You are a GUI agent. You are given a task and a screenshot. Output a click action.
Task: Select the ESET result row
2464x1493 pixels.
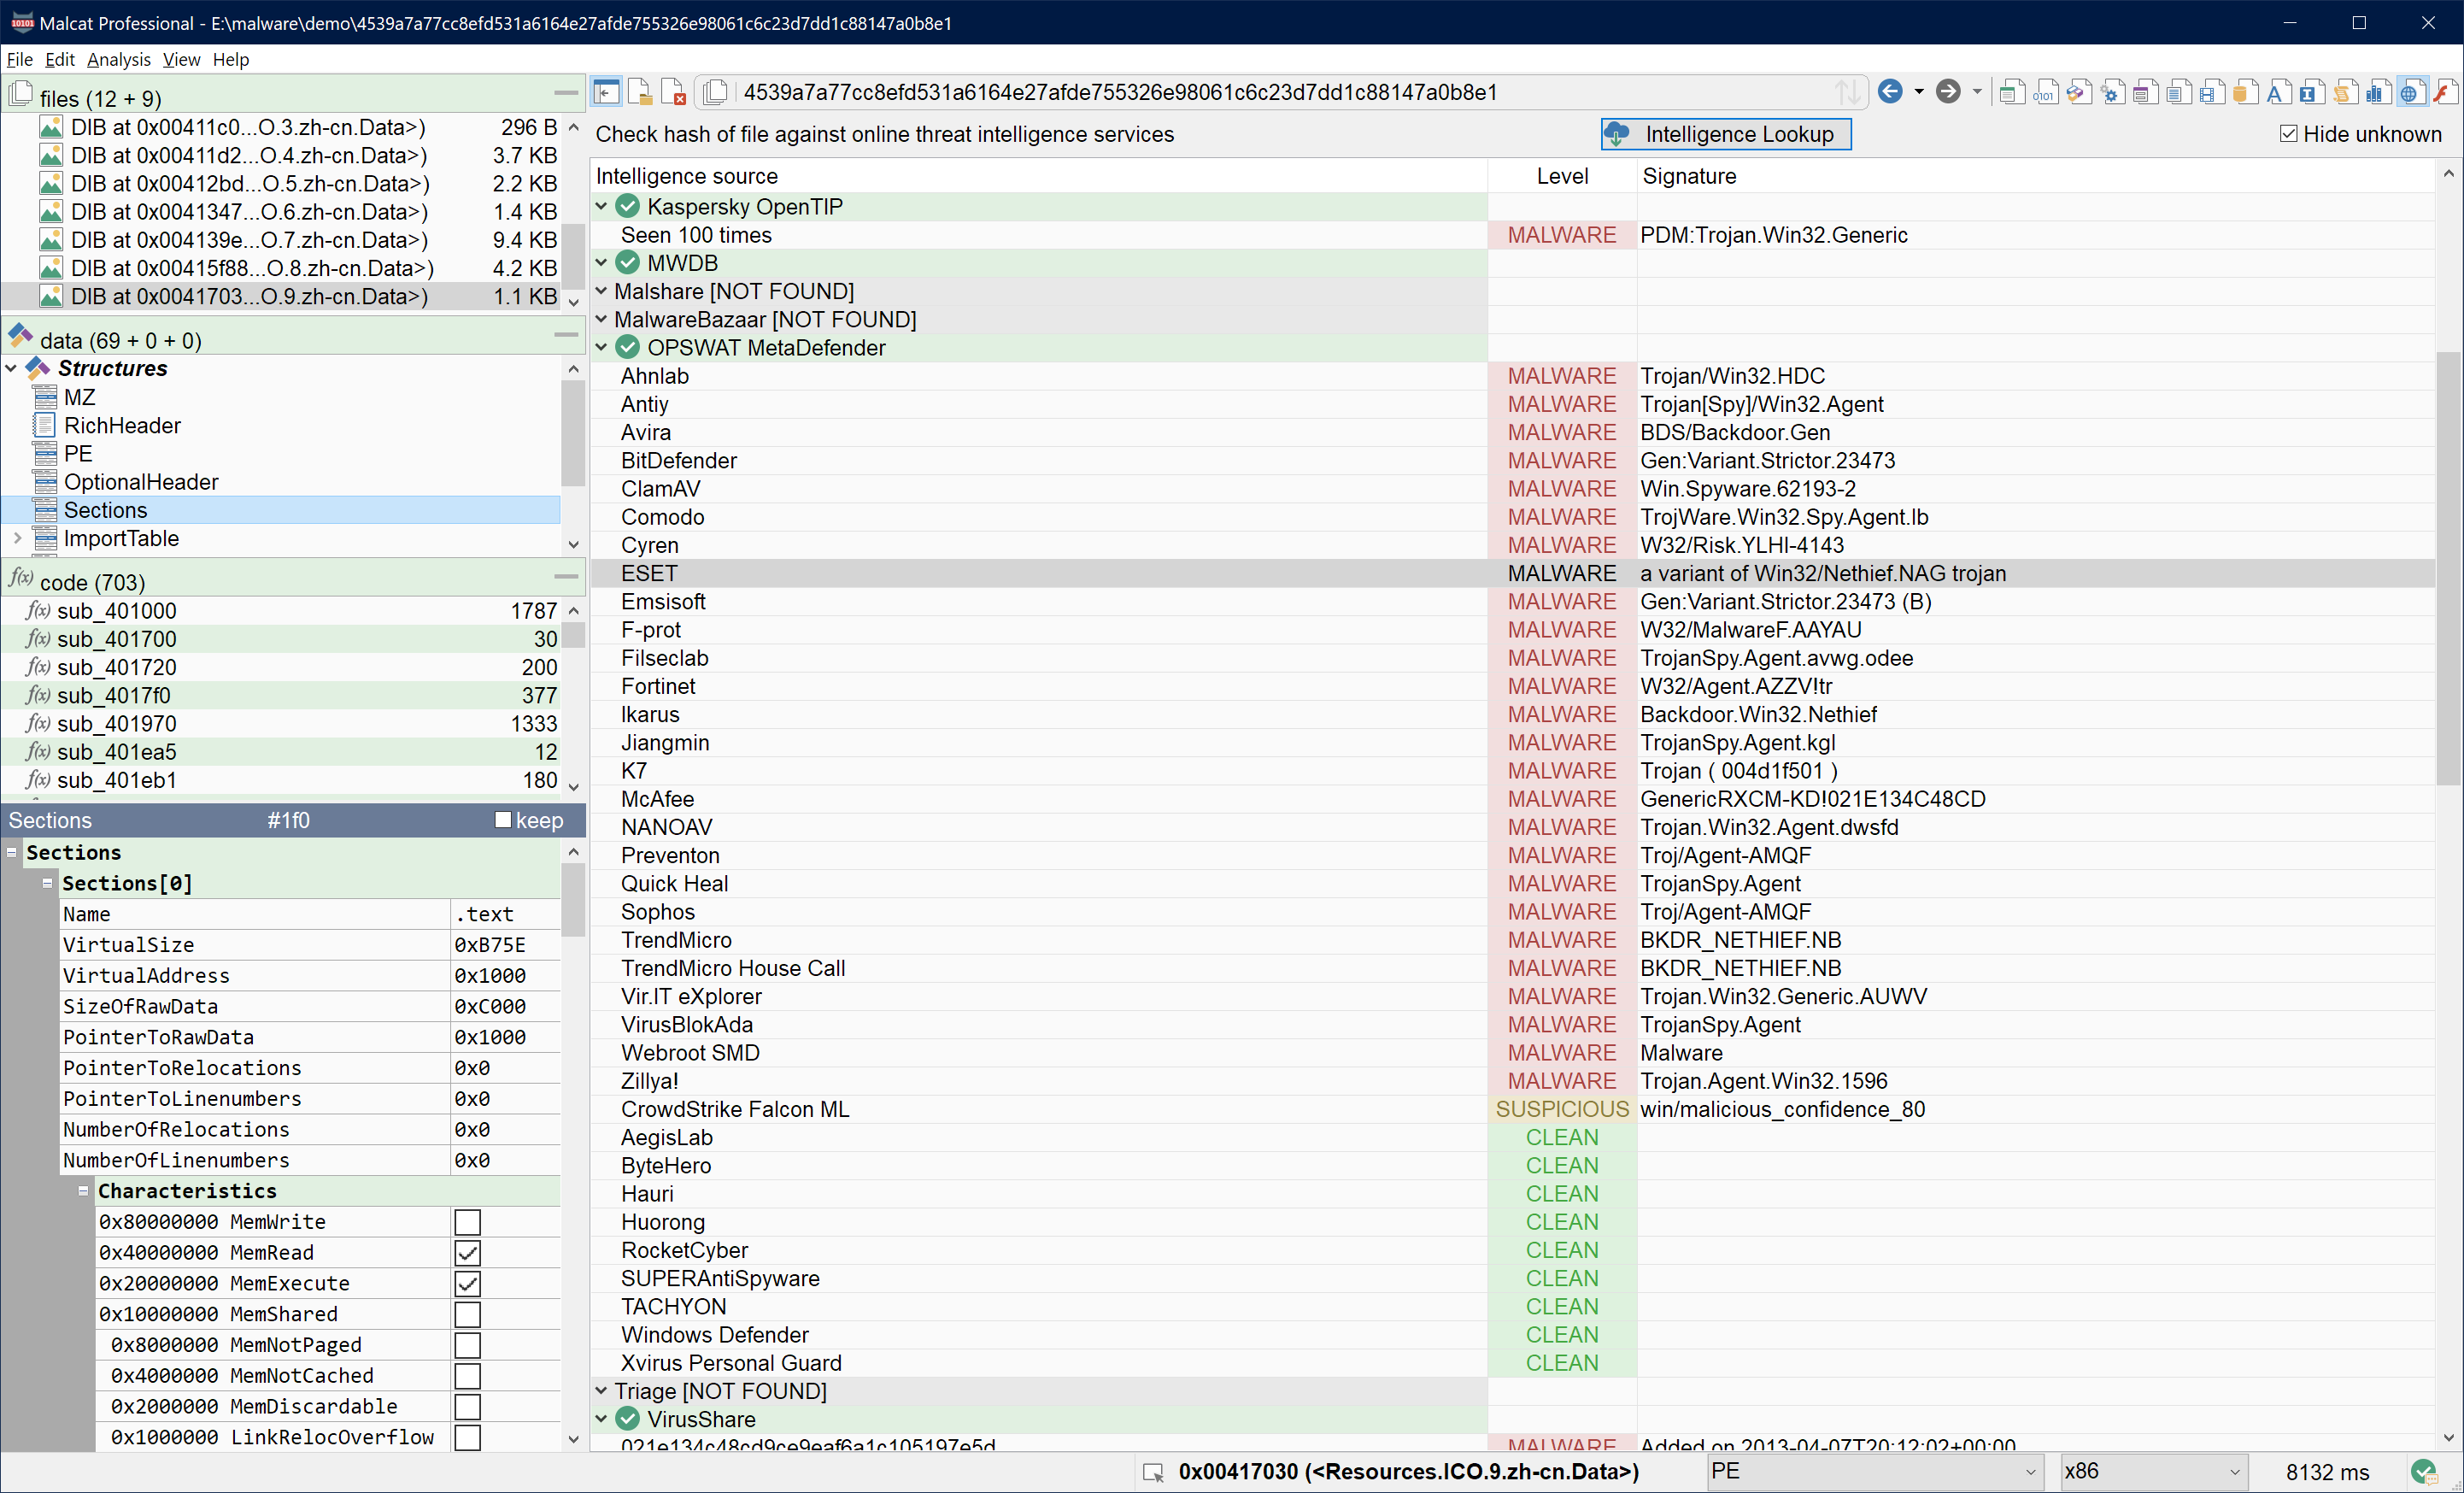pos(1512,573)
